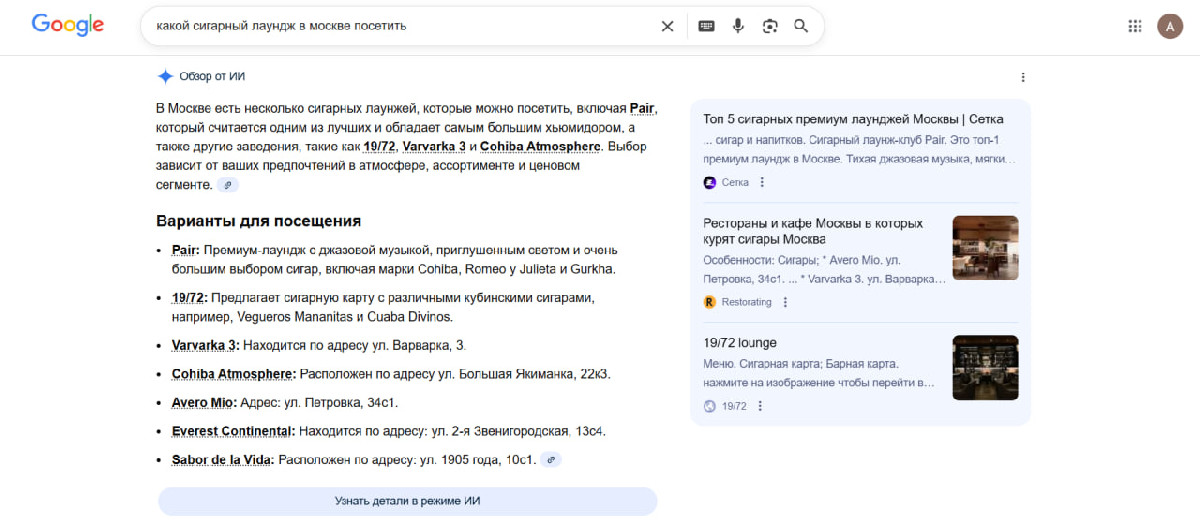Open three-dot menu next to Сетка source
1200x532 pixels.
762,182
